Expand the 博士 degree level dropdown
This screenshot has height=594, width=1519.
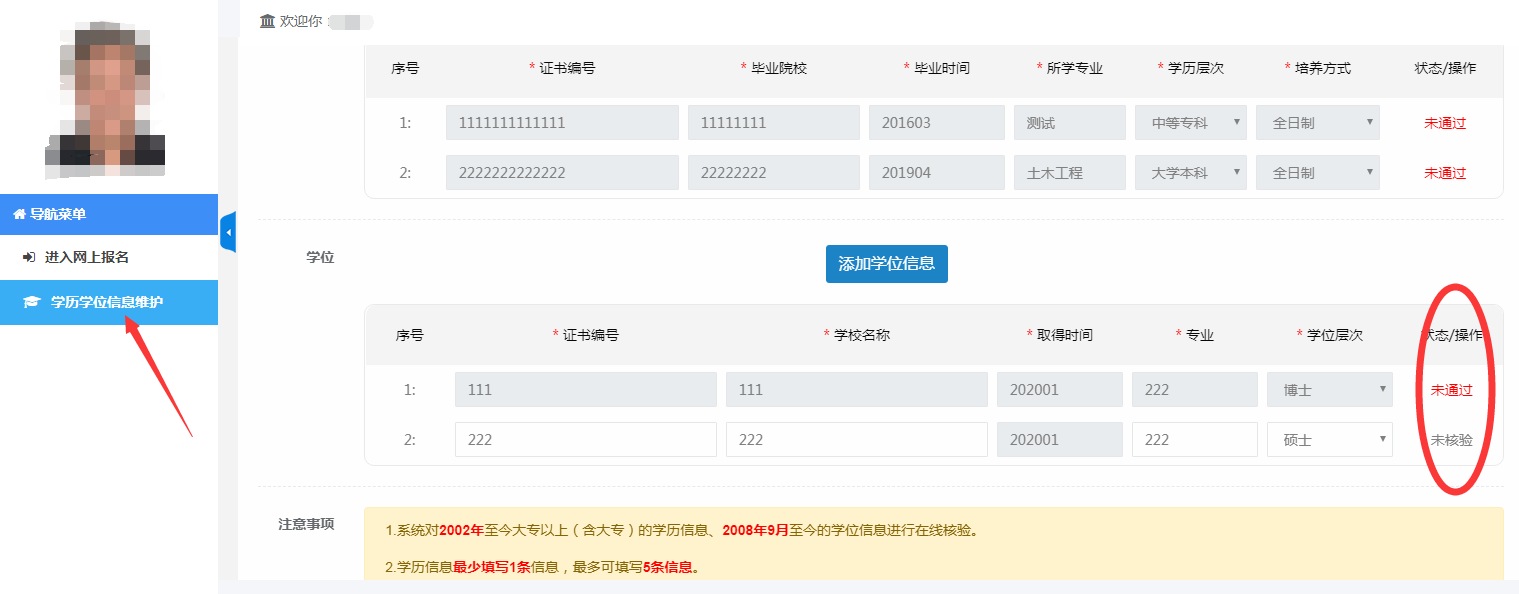click(x=1329, y=390)
